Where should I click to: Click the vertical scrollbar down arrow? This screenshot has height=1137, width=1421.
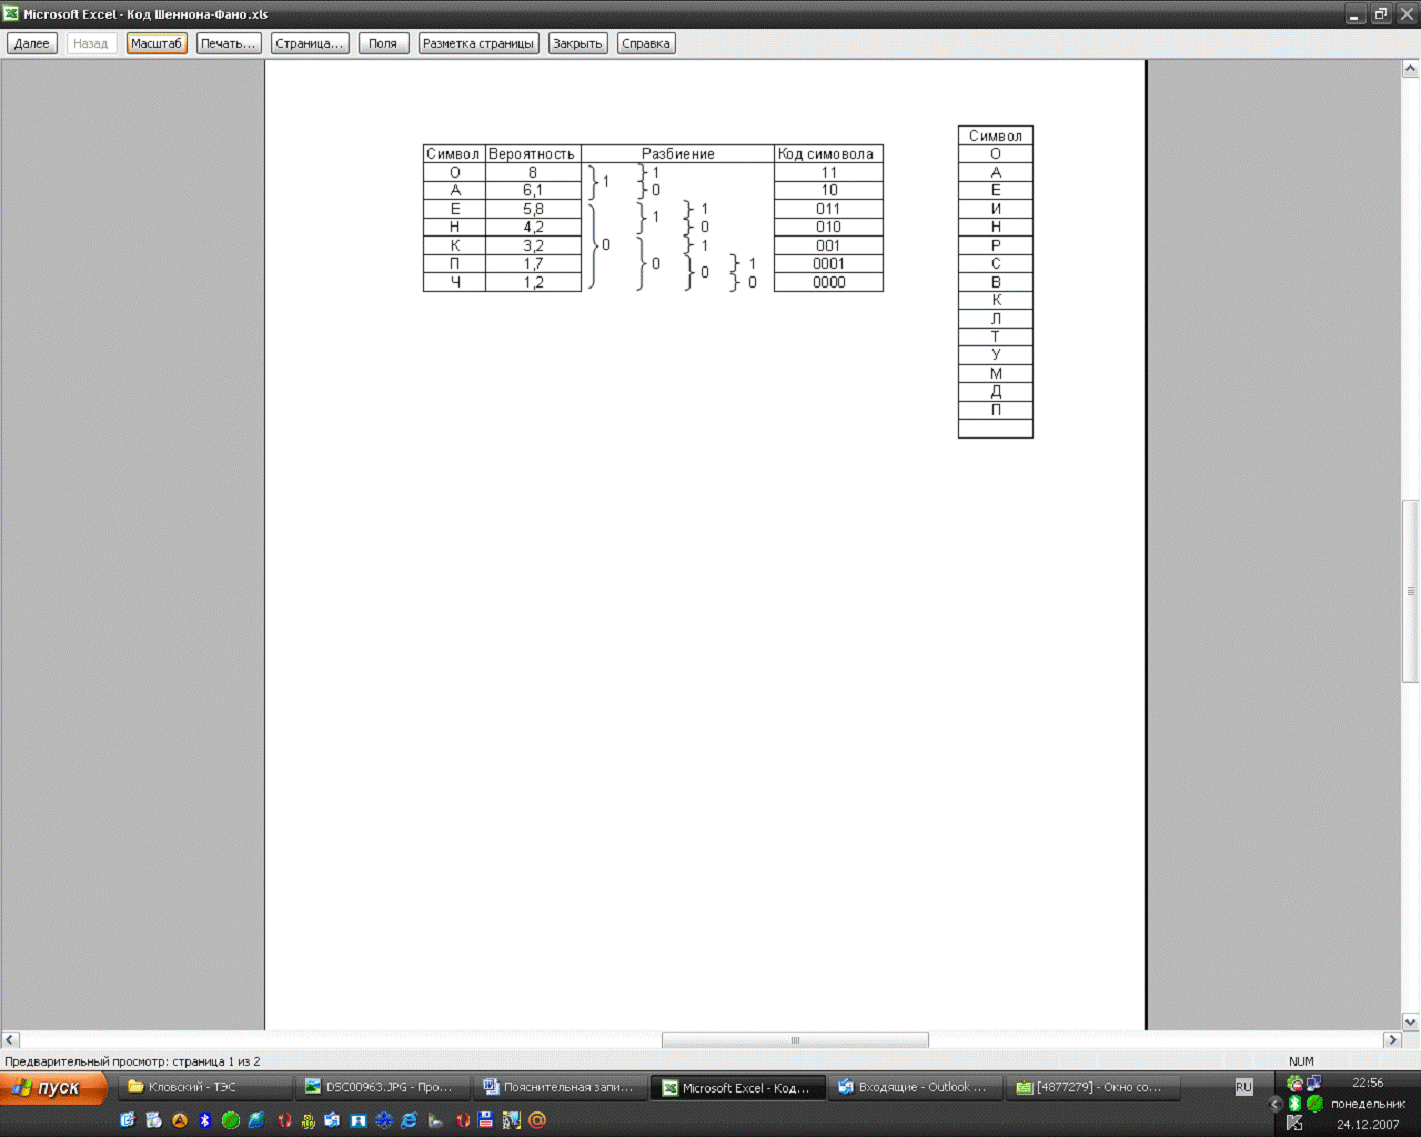pos(1411,1021)
